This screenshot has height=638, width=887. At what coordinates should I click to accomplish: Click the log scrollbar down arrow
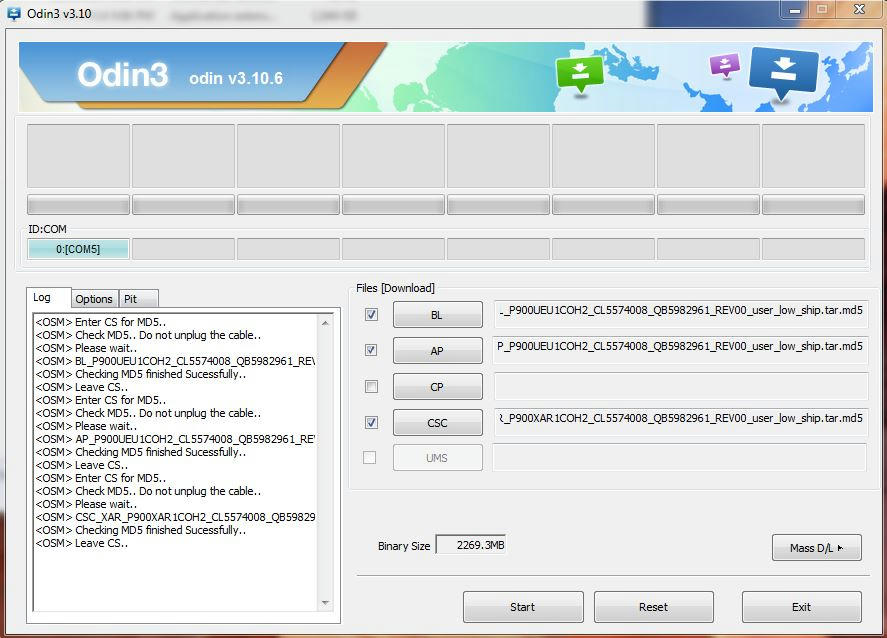point(327,604)
